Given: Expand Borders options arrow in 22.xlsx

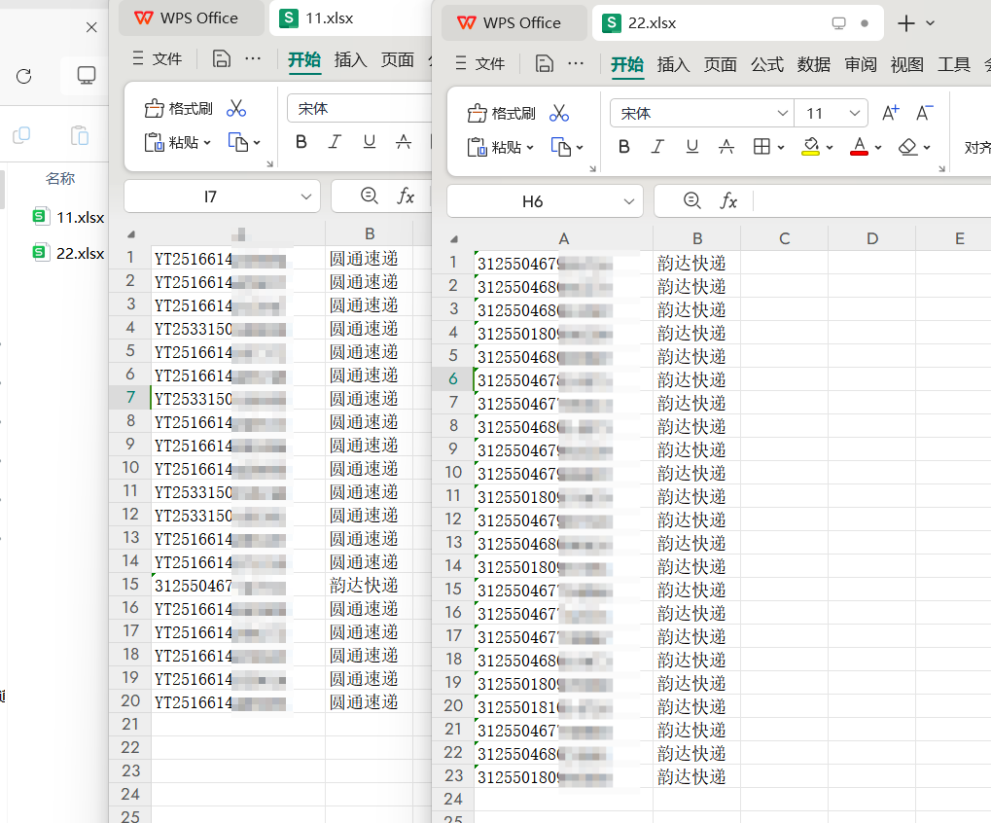Looking at the screenshot, I should click(781, 147).
